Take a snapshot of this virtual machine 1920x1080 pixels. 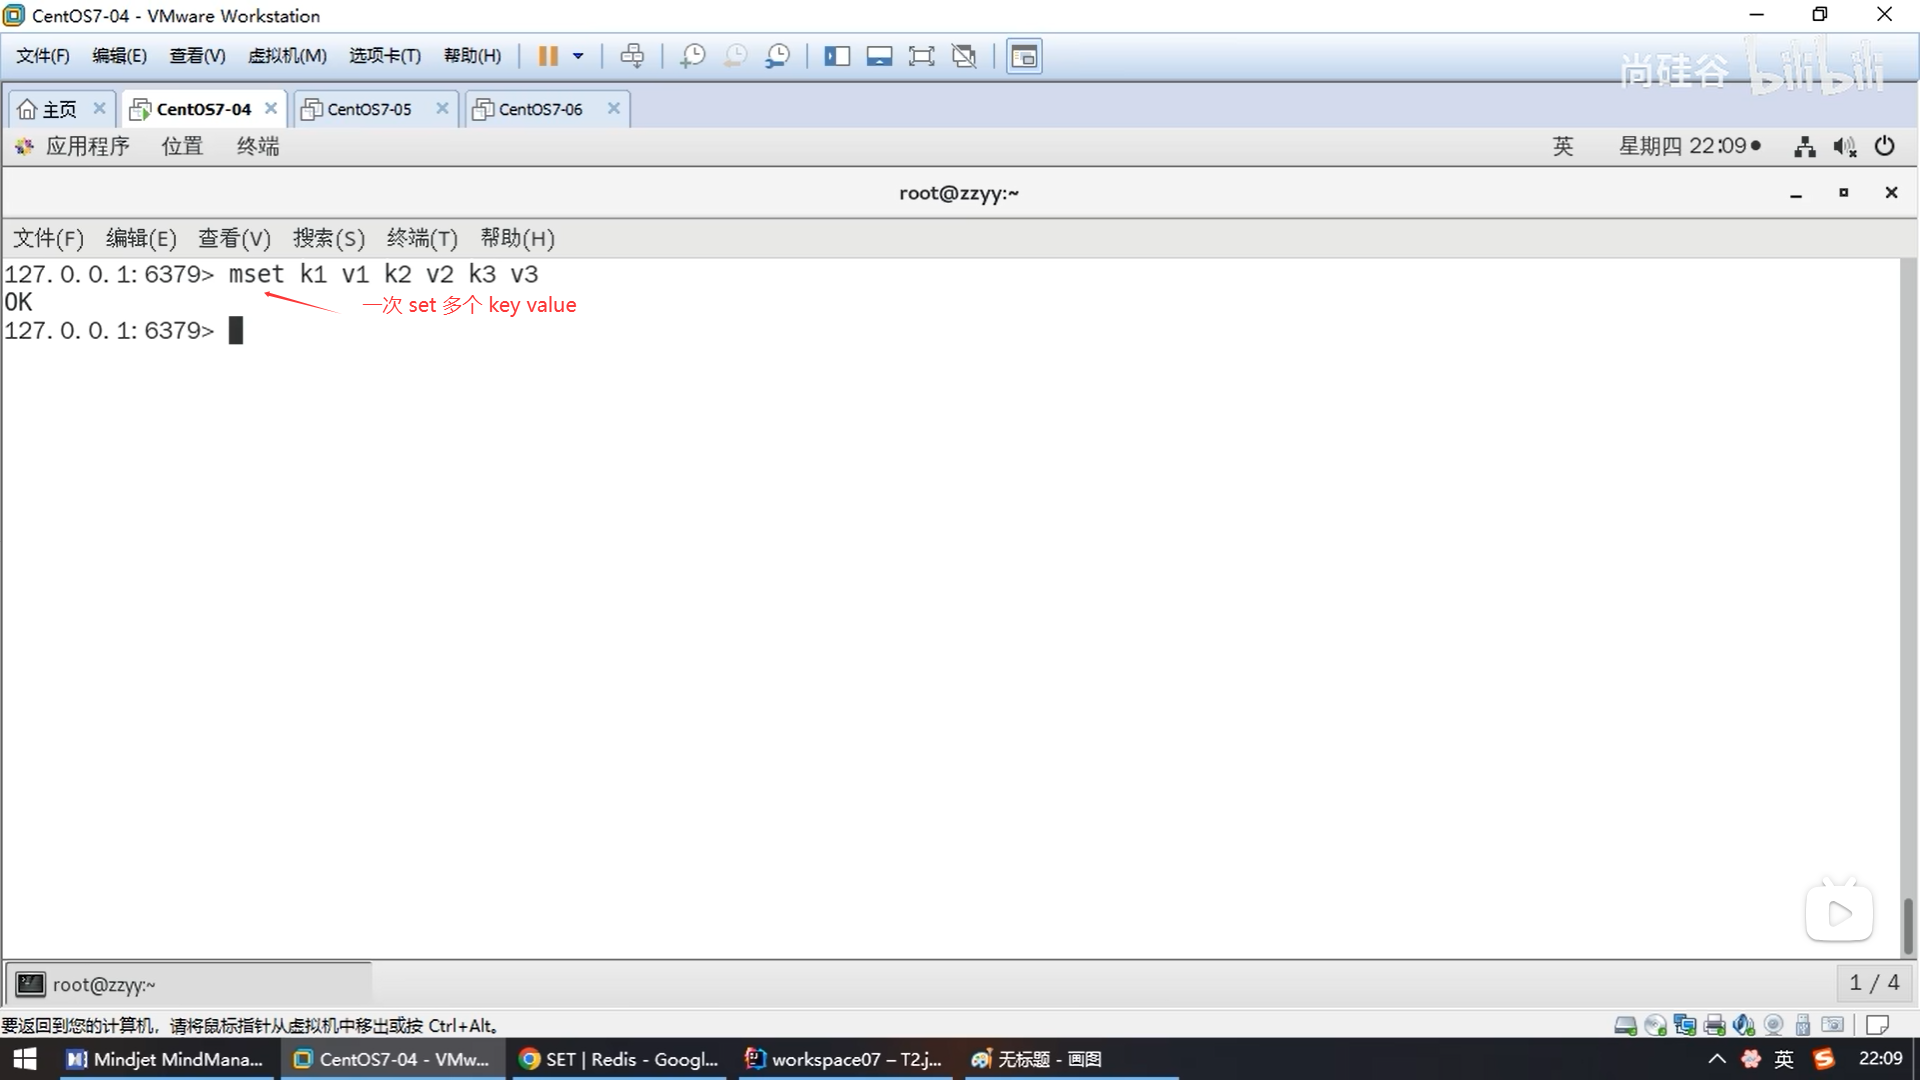click(x=692, y=56)
